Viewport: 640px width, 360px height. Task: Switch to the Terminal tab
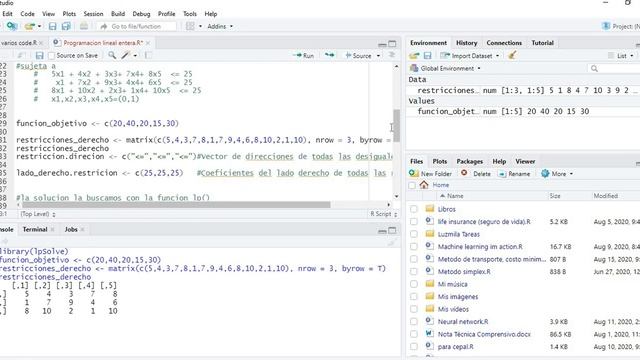pos(35,229)
